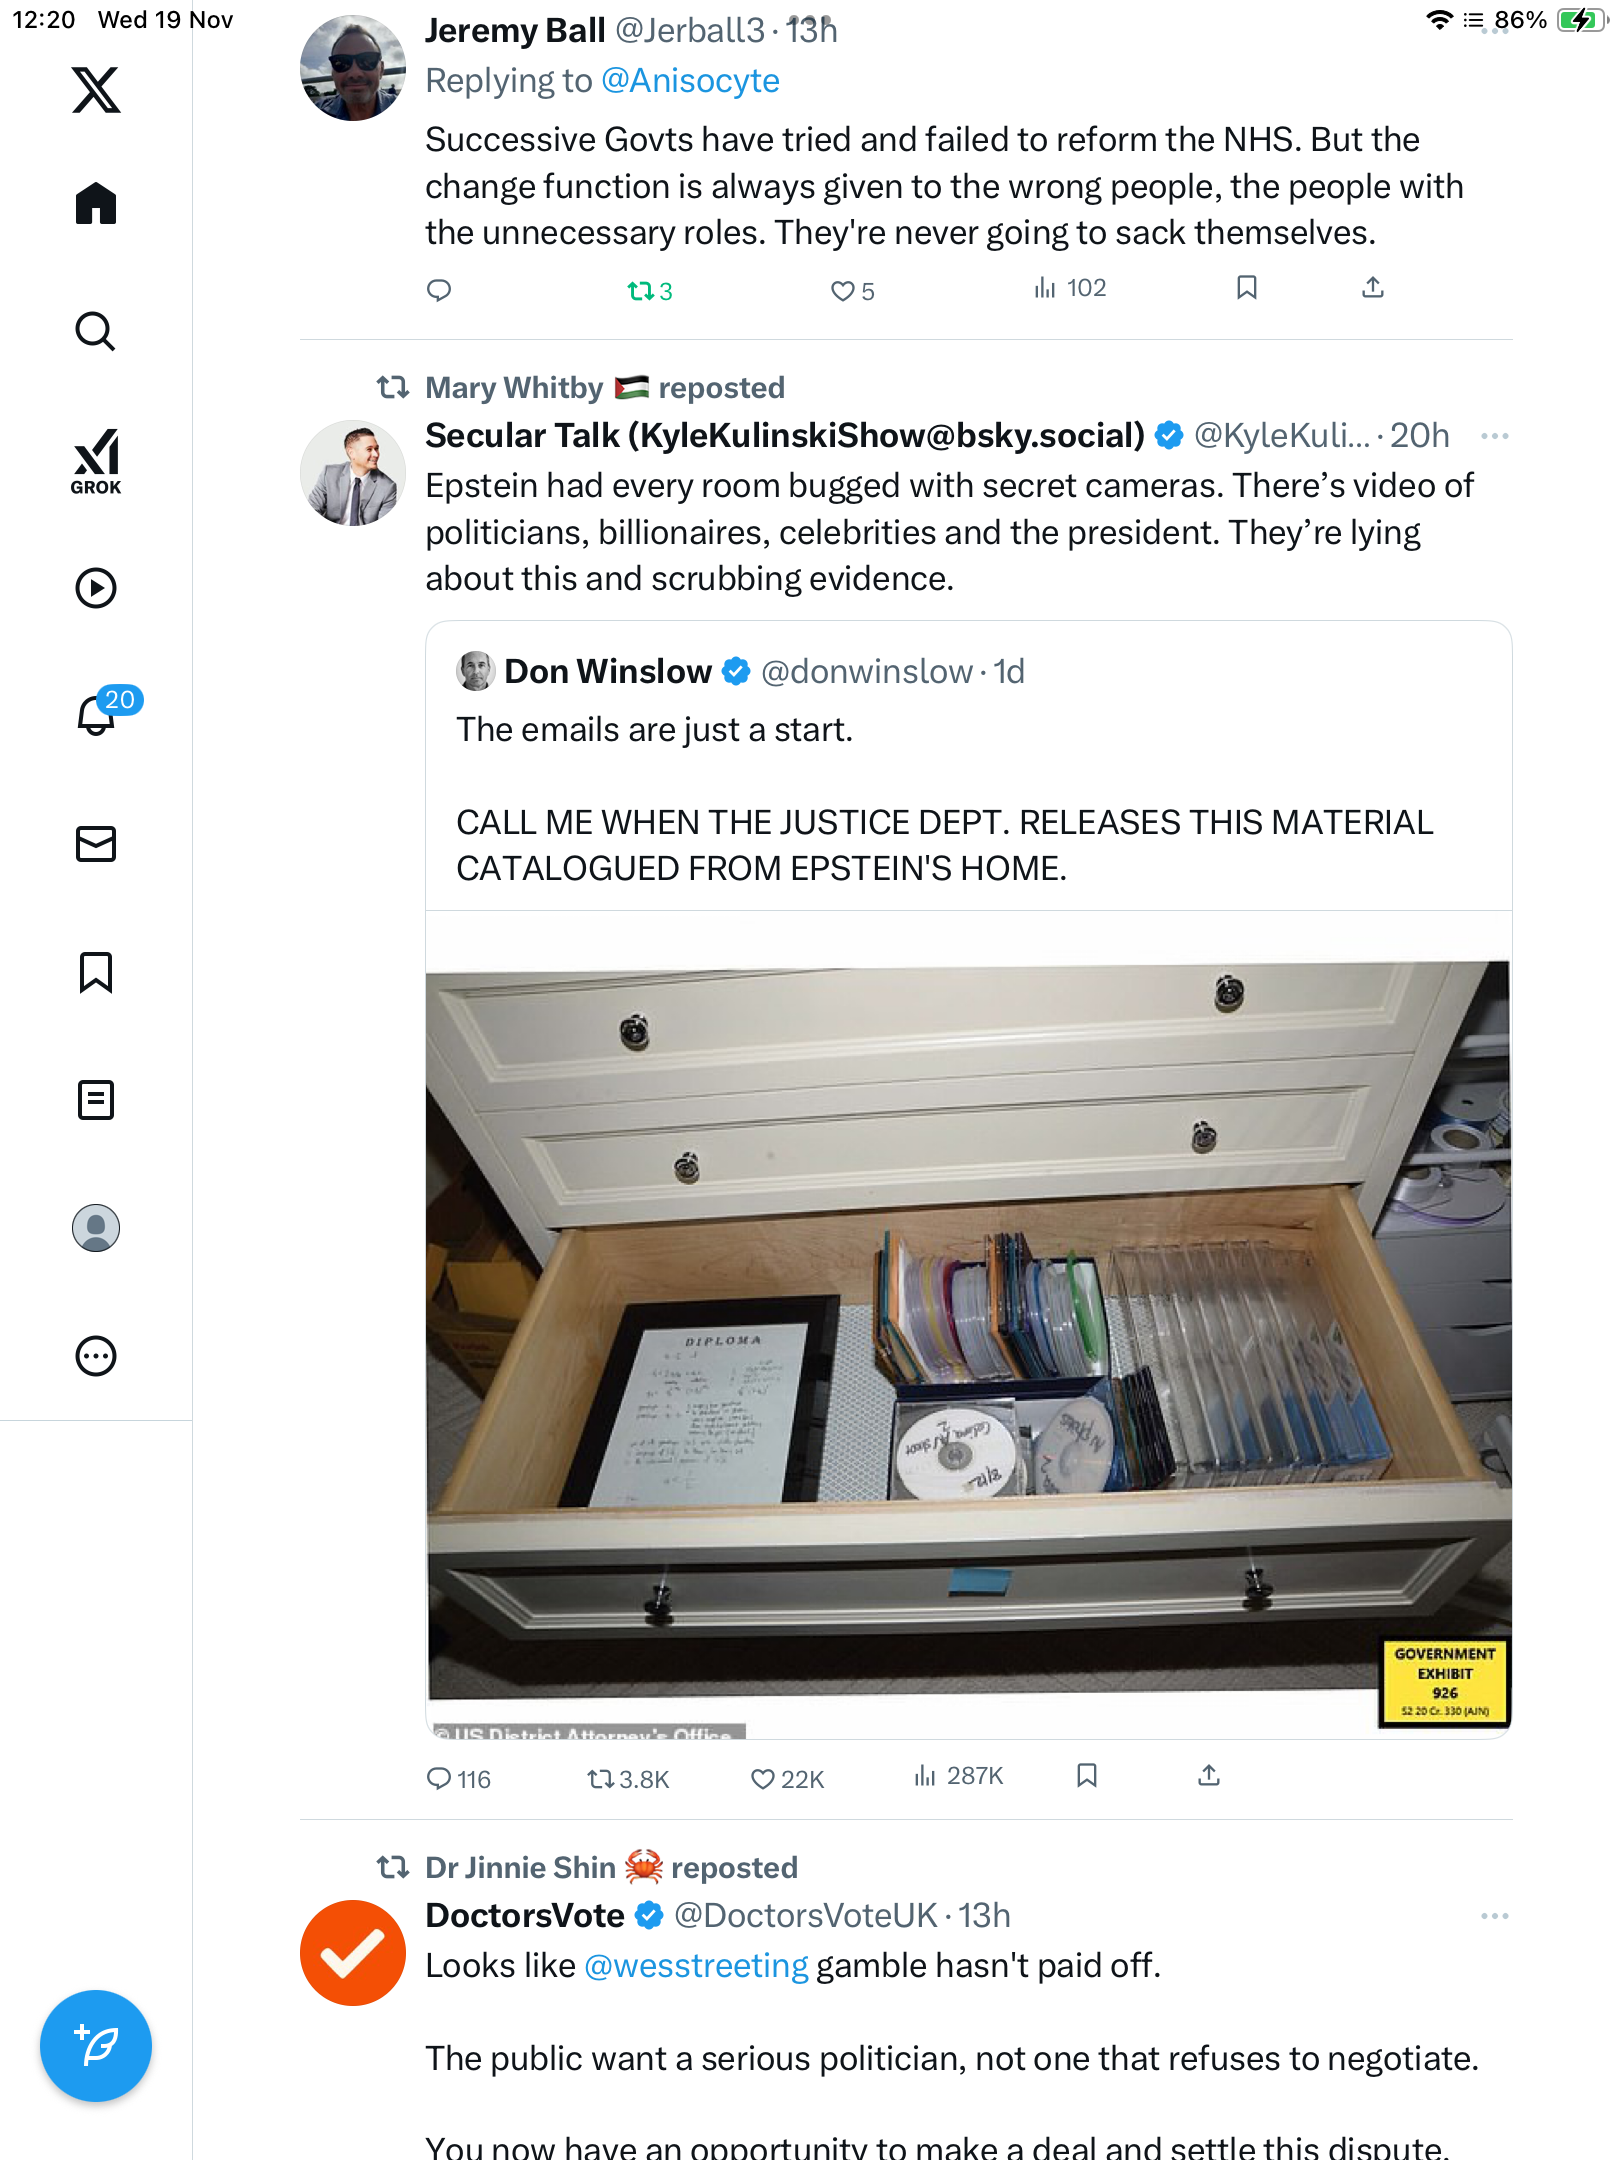View the Epstein drawer exhibit photo
The height and width of the screenshot is (2160, 1620).
point(968,1330)
